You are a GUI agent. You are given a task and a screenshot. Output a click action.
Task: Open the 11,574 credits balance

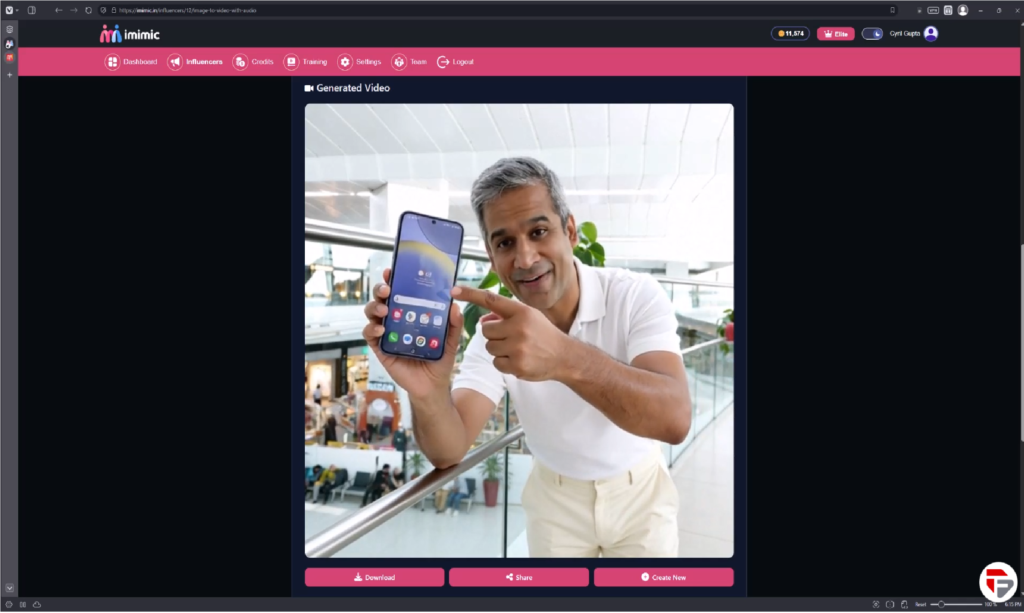pos(790,33)
